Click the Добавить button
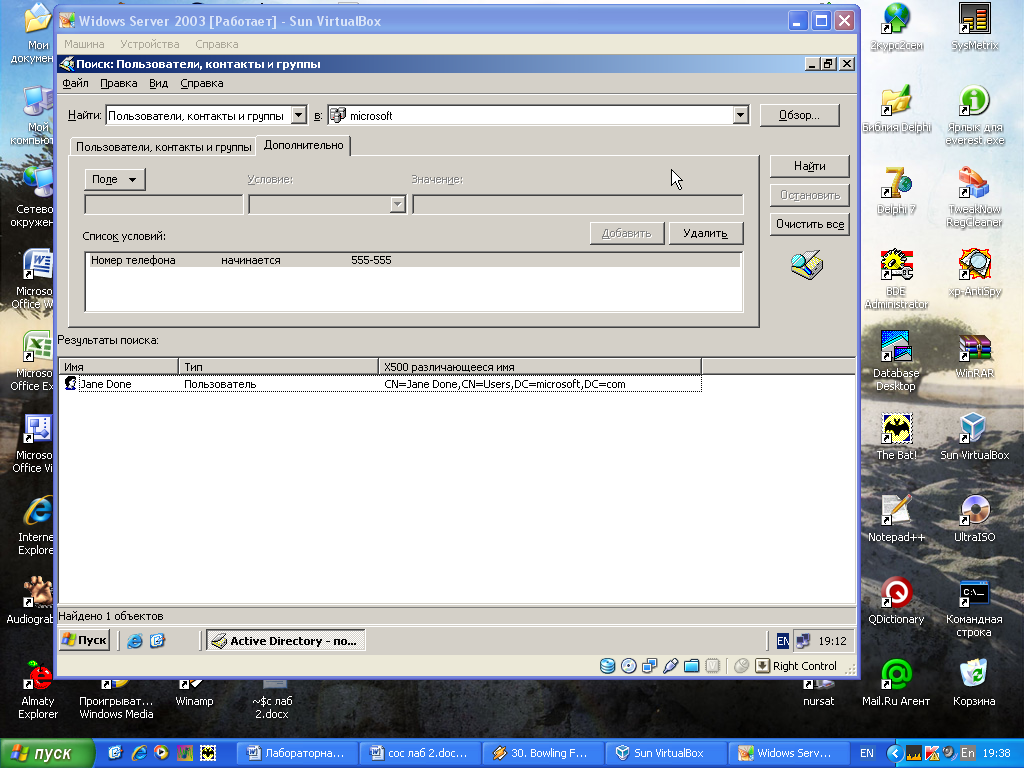The image size is (1024, 768). pos(626,233)
